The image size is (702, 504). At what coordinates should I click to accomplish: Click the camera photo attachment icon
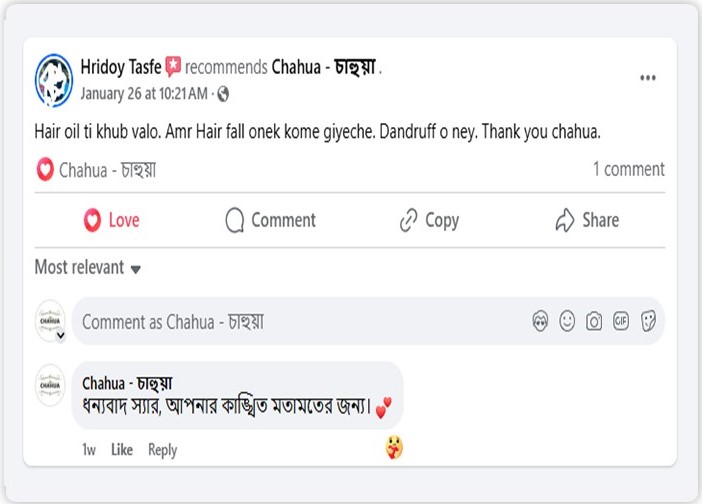pos(594,321)
